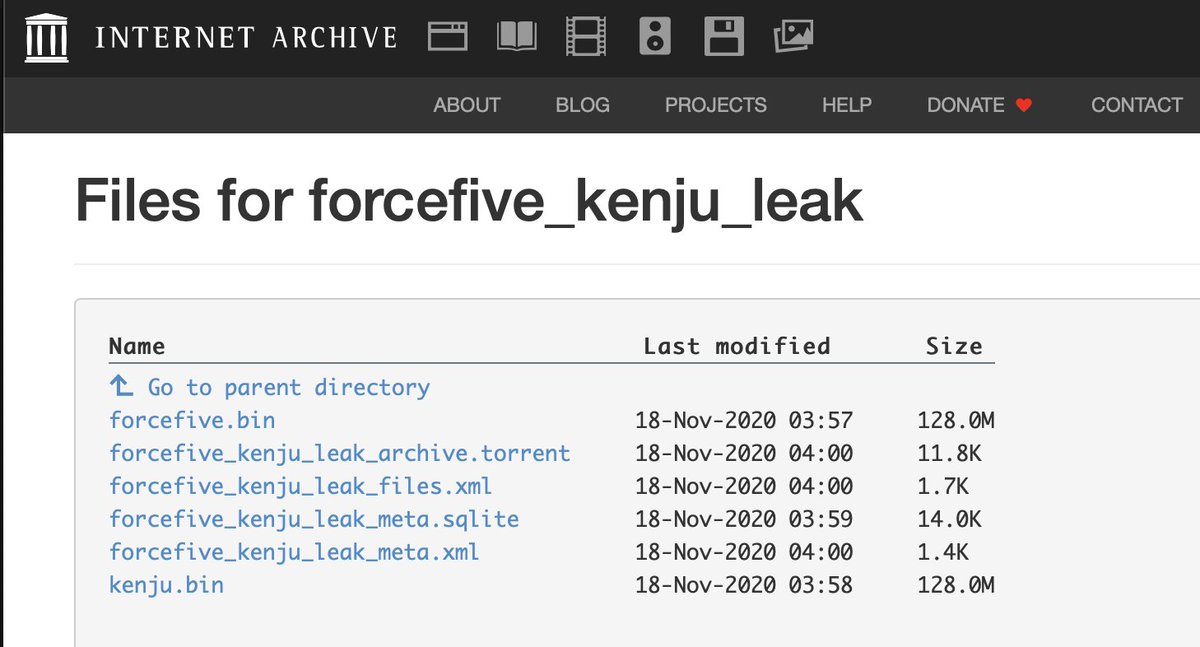This screenshot has height=647, width=1200.
Task: Click the 14.0K size of meta.sqlite
Action: (x=950, y=519)
